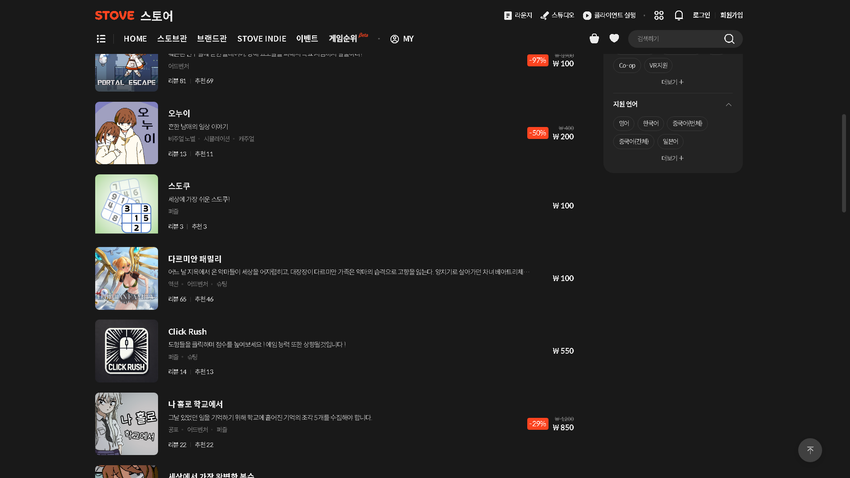Open the 다르미안 패밀리 thumbnail
Viewport: 850px width, 478px height.
tap(126, 279)
